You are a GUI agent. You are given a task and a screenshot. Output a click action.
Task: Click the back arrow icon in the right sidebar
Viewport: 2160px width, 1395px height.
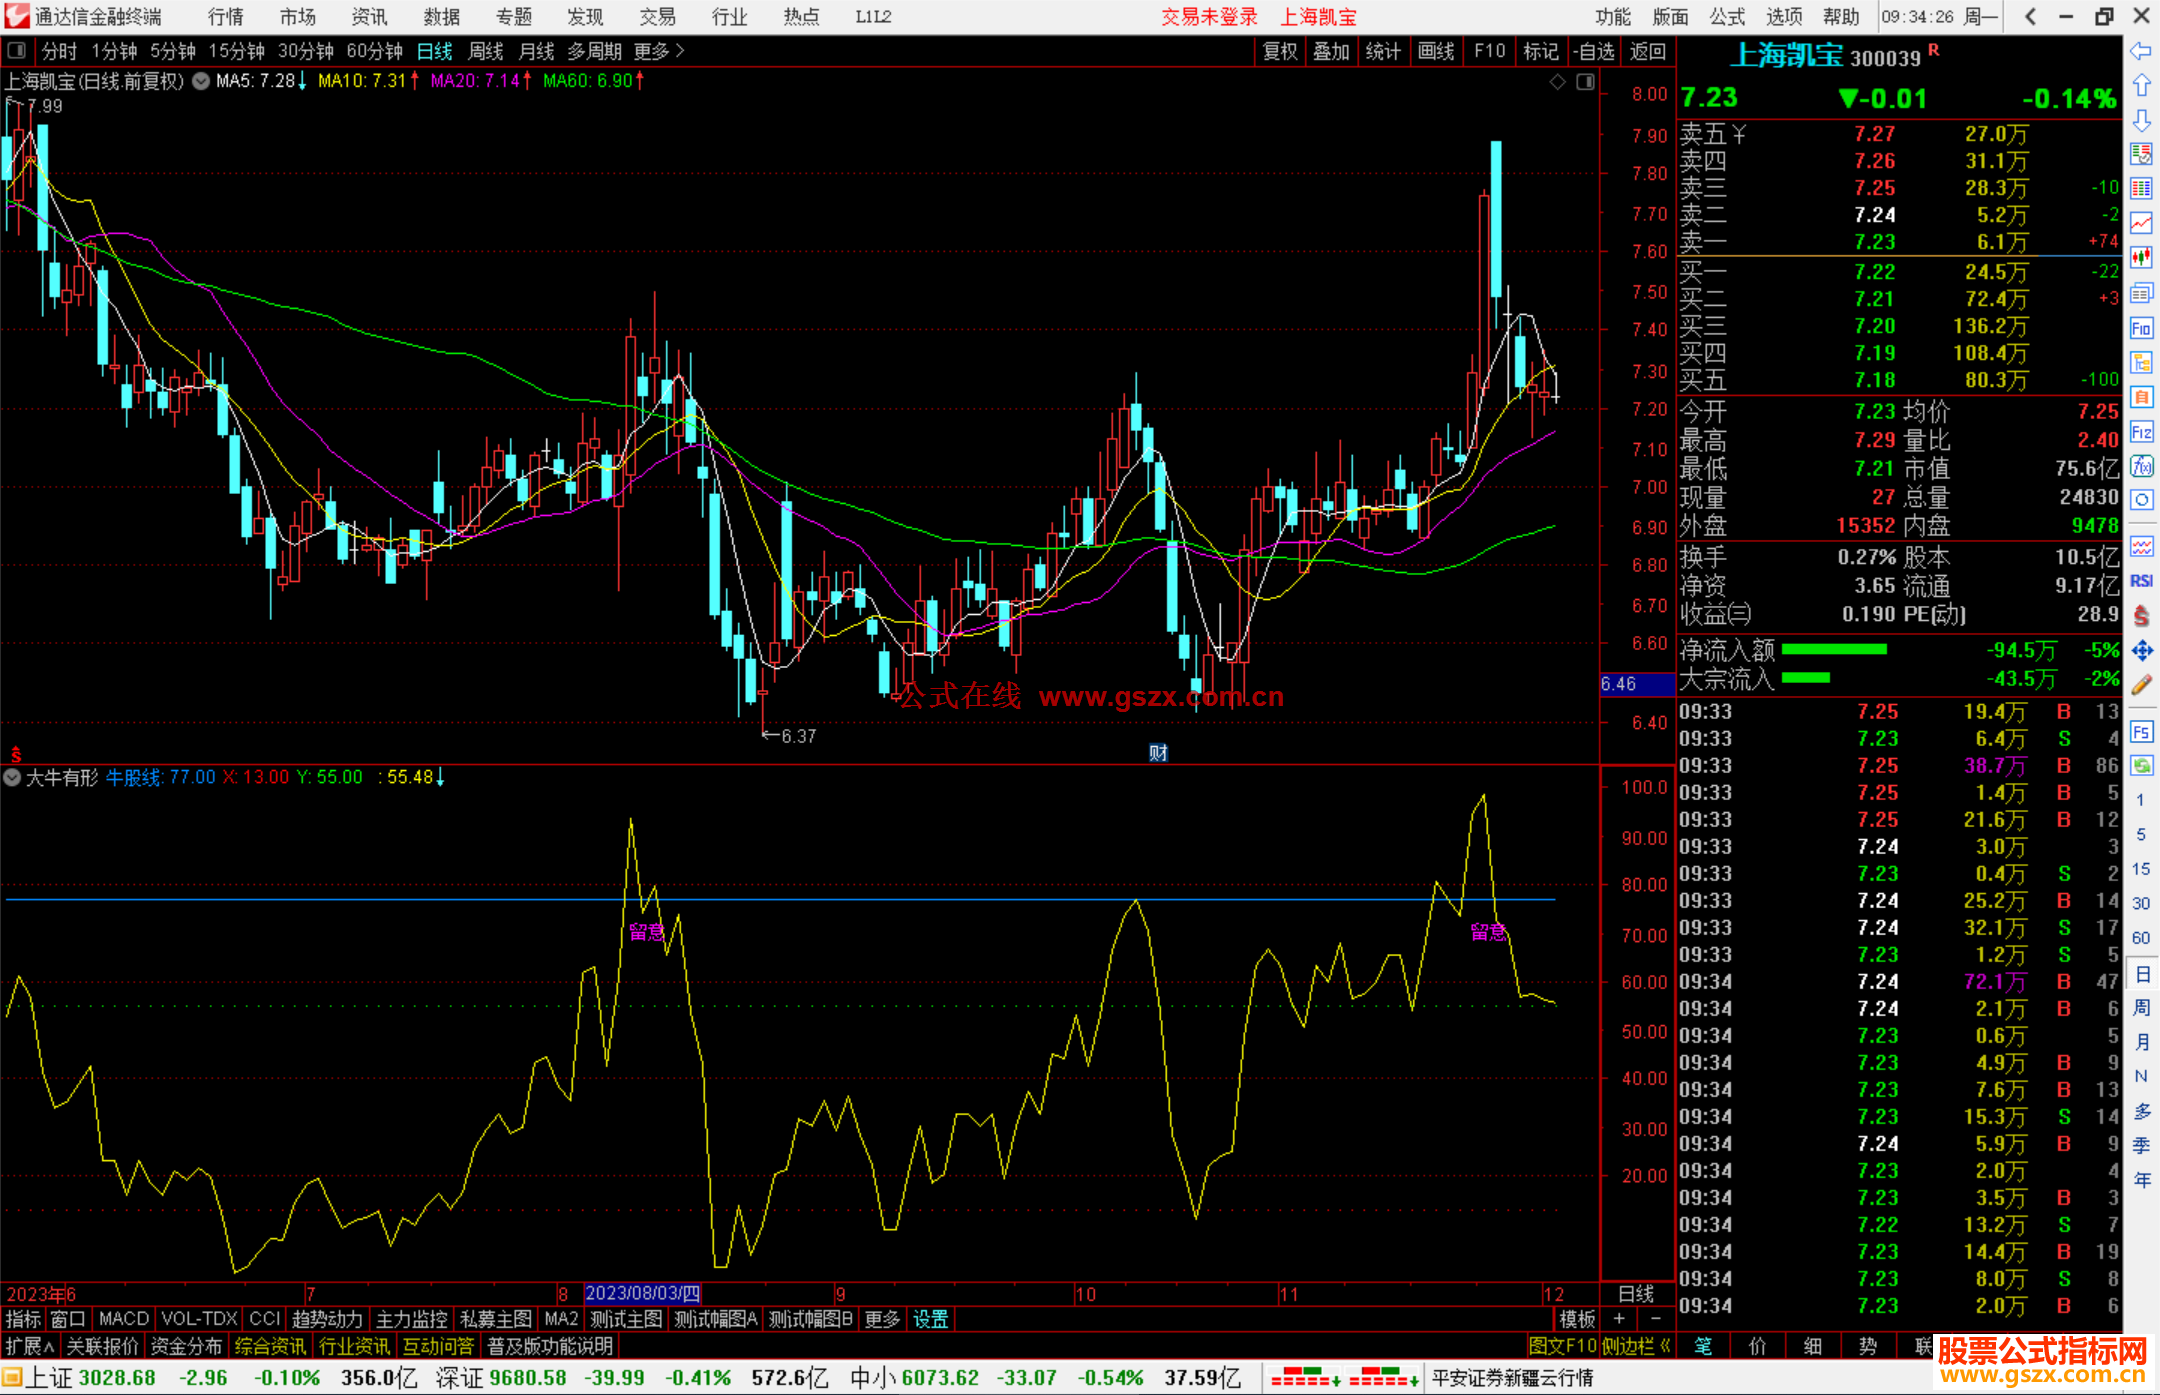tap(2141, 51)
